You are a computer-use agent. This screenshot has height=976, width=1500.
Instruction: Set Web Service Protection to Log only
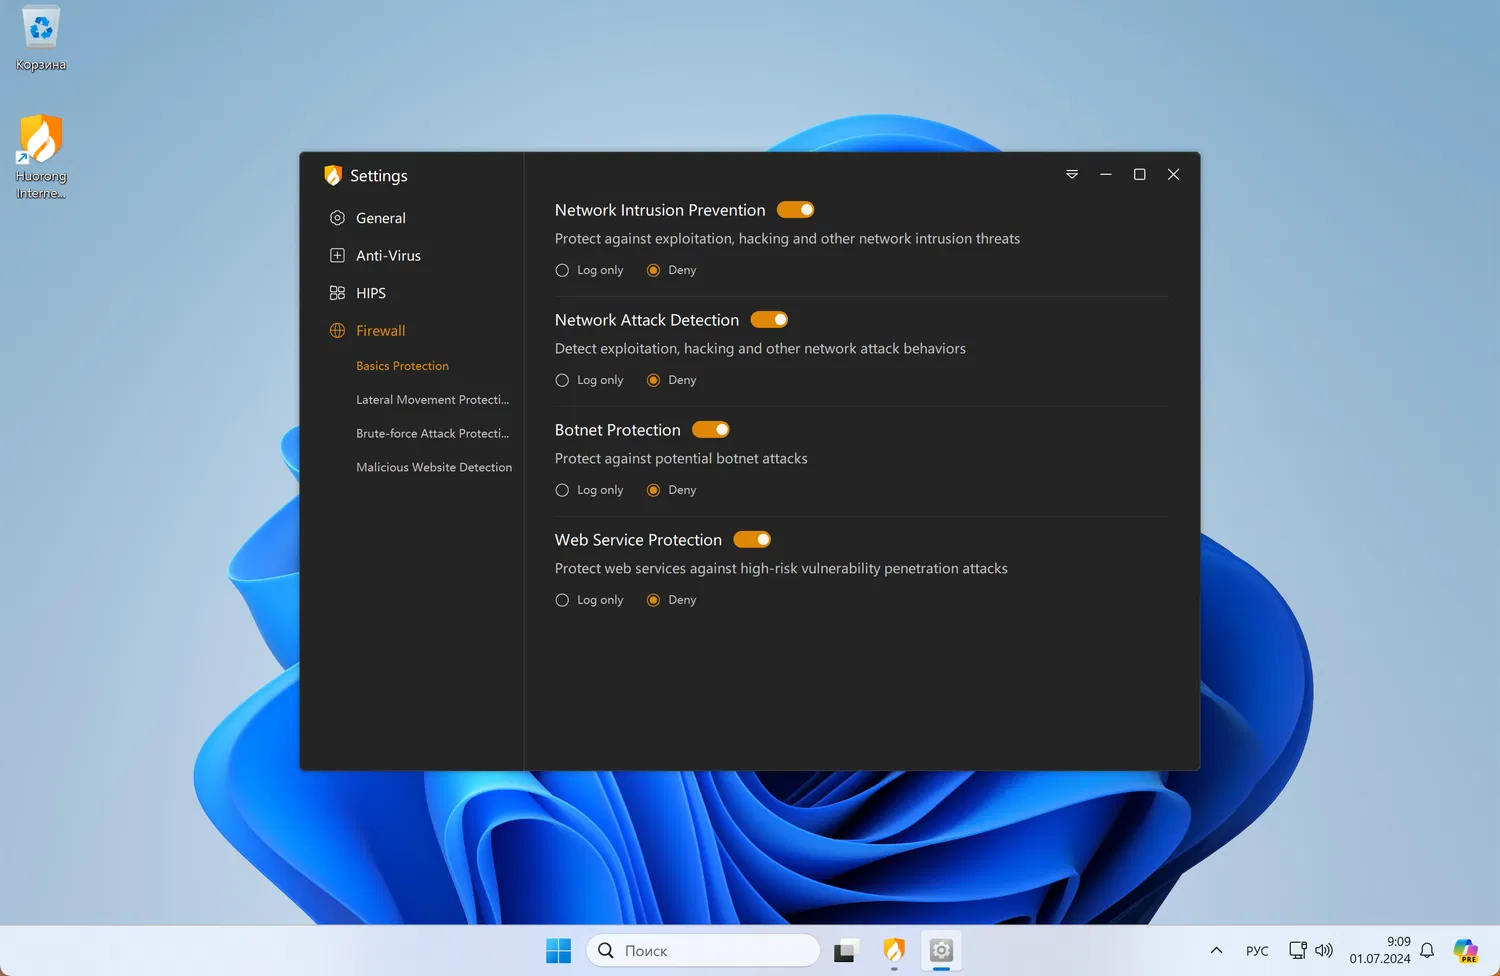(589, 600)
